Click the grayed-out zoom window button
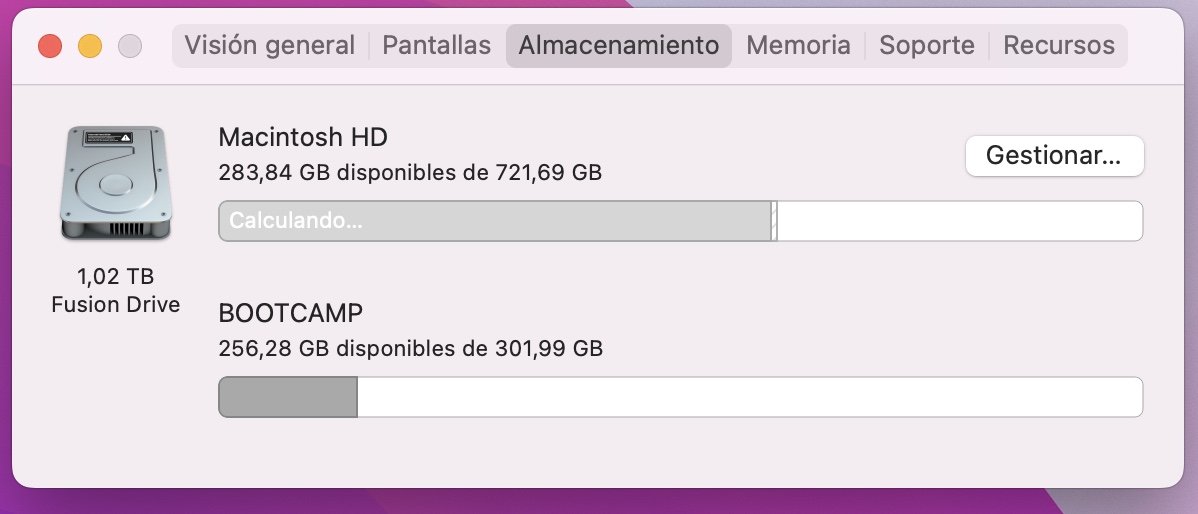1198x514 pixels. [x=130, y=46]
